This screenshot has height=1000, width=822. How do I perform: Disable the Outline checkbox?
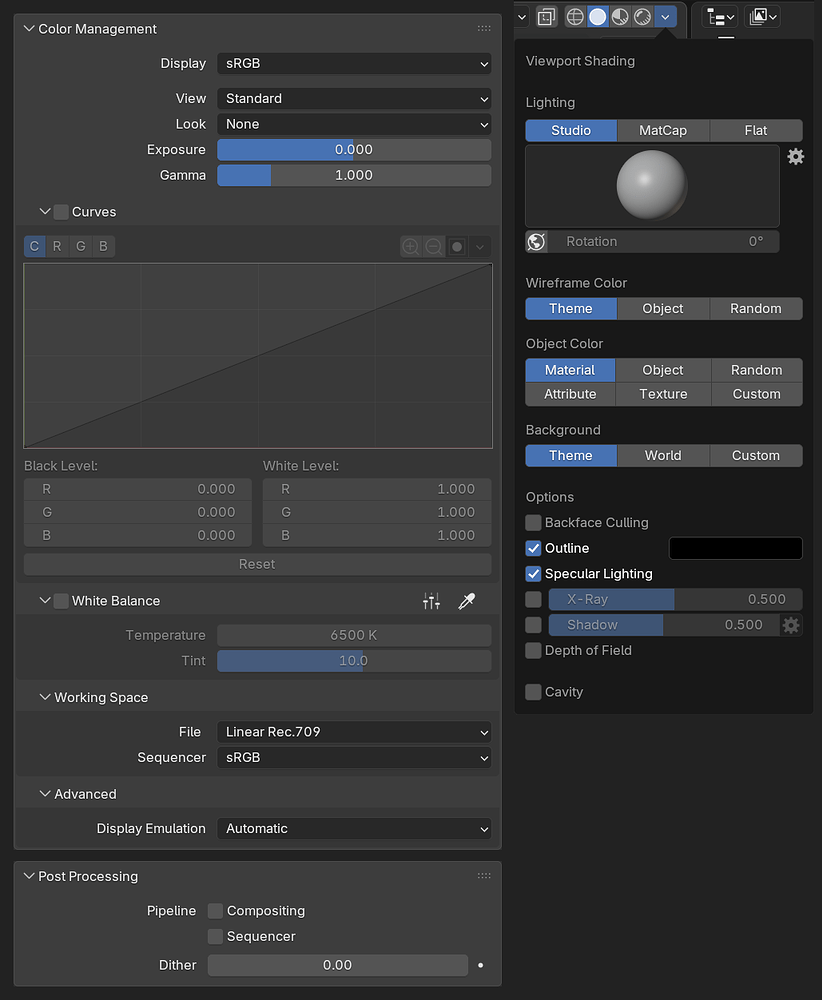click(x=533, y=548)
